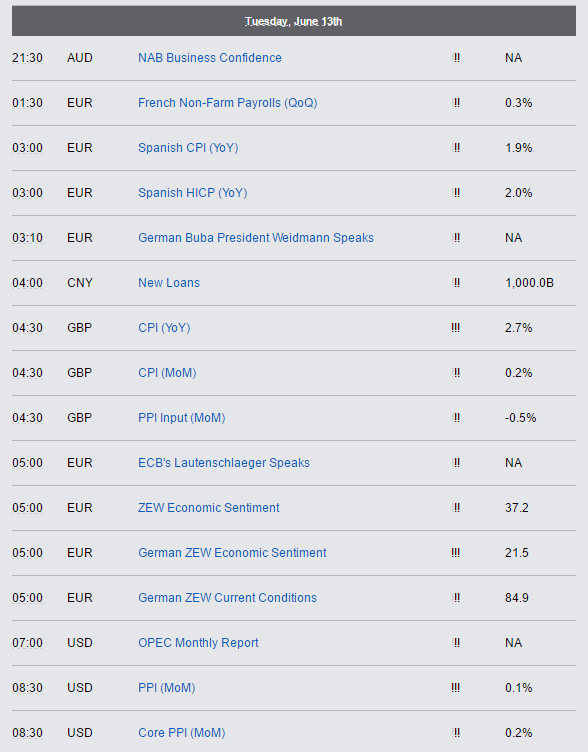588x752 pixels.
Task: Open Spanish HICP (YoY) event
Action: (192, 193)
